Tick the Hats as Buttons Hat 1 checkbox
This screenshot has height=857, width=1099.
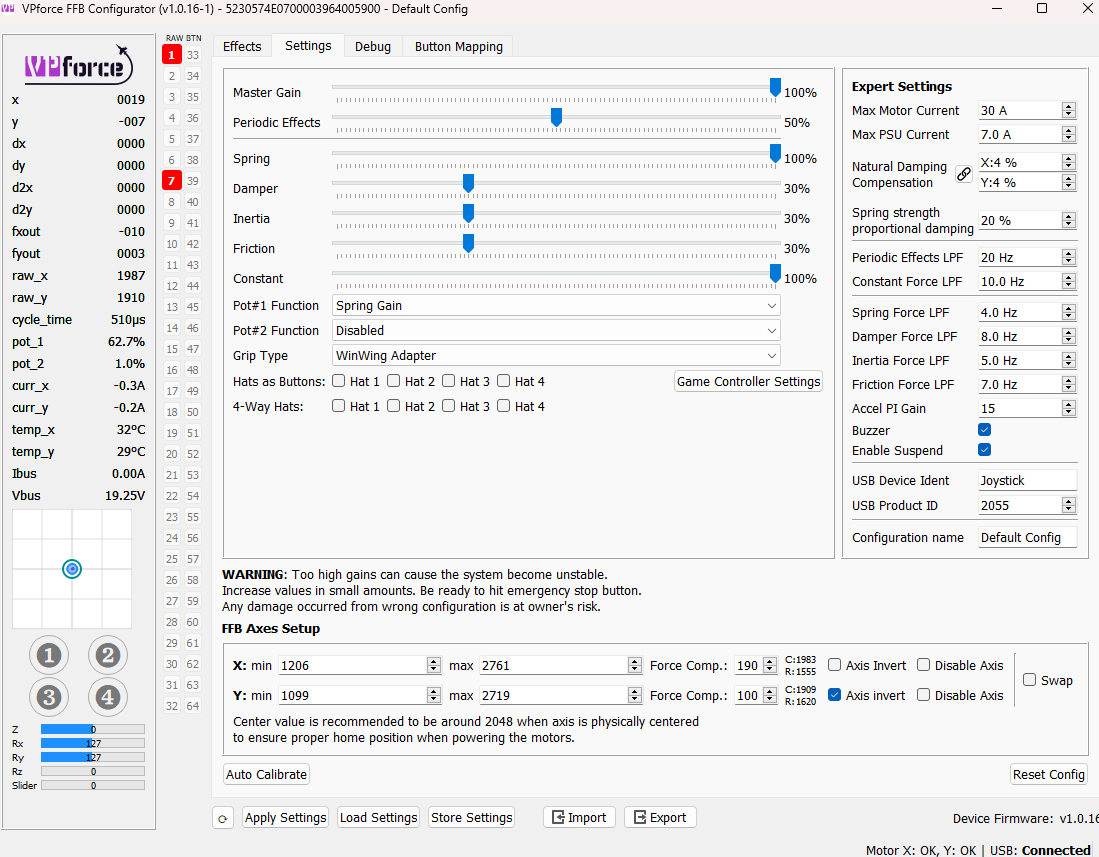[339, 381]
